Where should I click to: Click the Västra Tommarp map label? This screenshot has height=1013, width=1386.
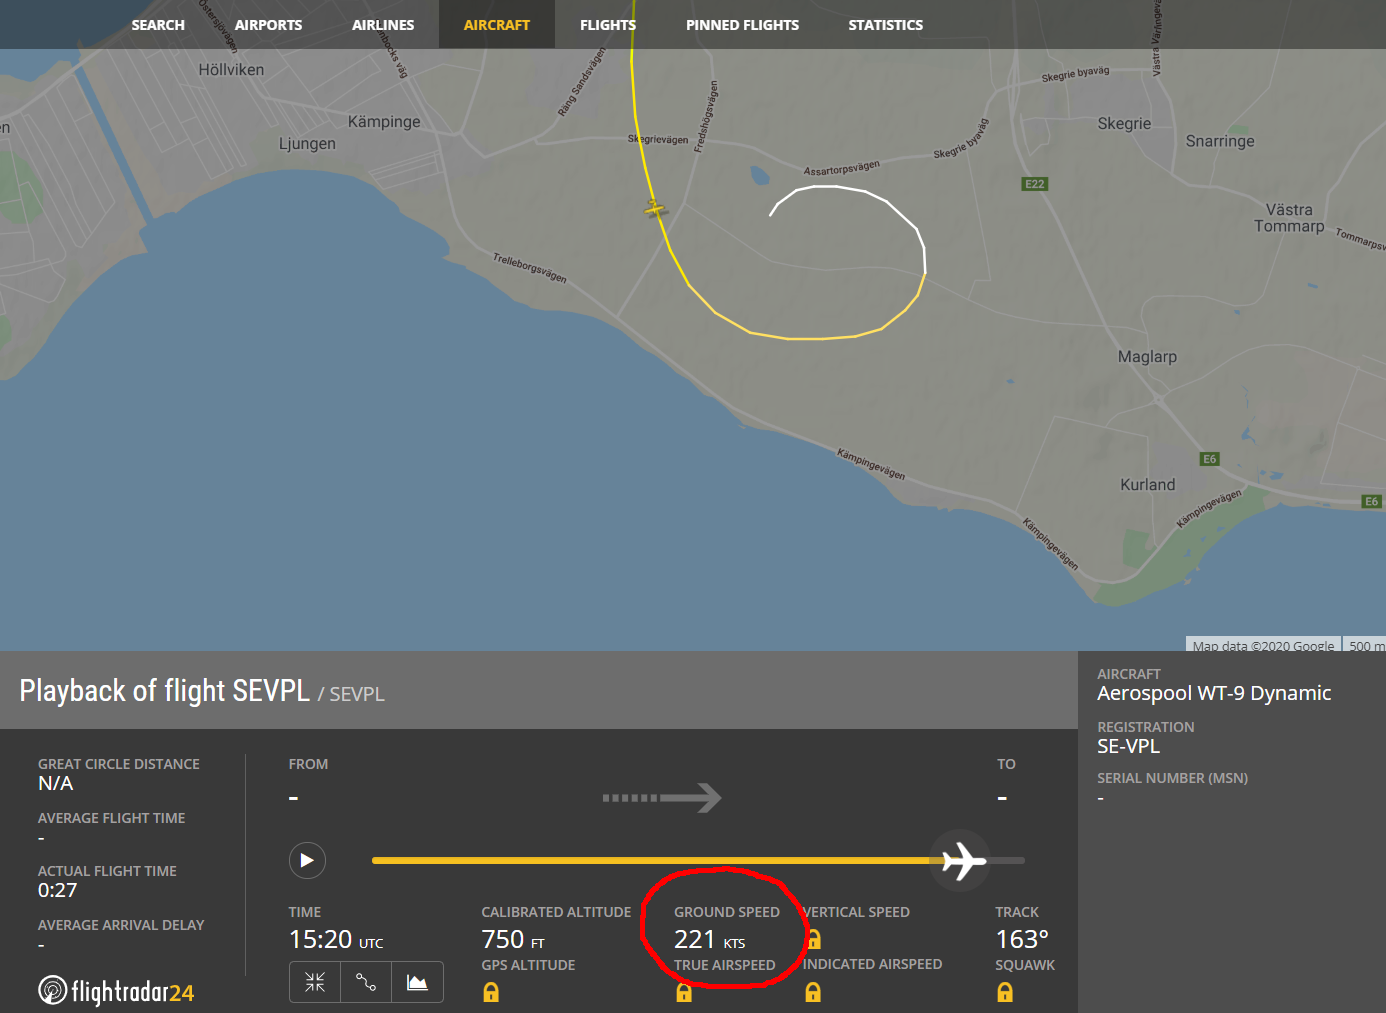click(x=1289, y=218)
